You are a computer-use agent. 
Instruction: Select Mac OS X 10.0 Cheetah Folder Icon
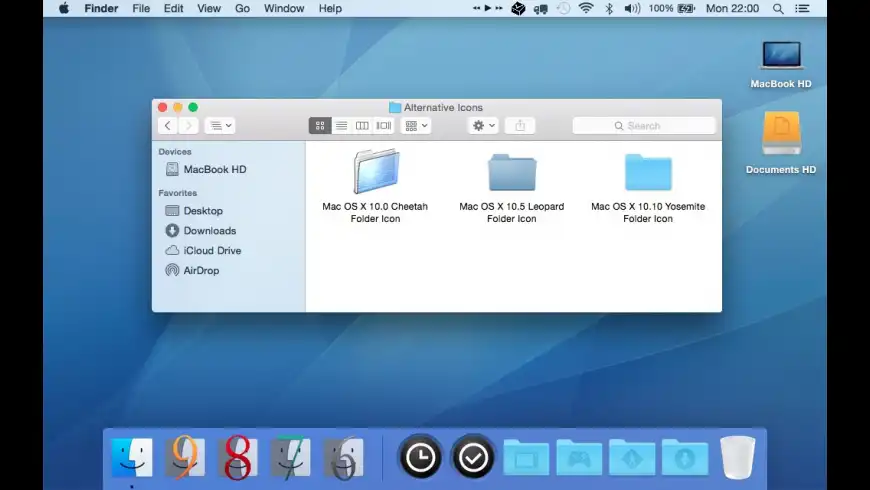tap(375, 172)
